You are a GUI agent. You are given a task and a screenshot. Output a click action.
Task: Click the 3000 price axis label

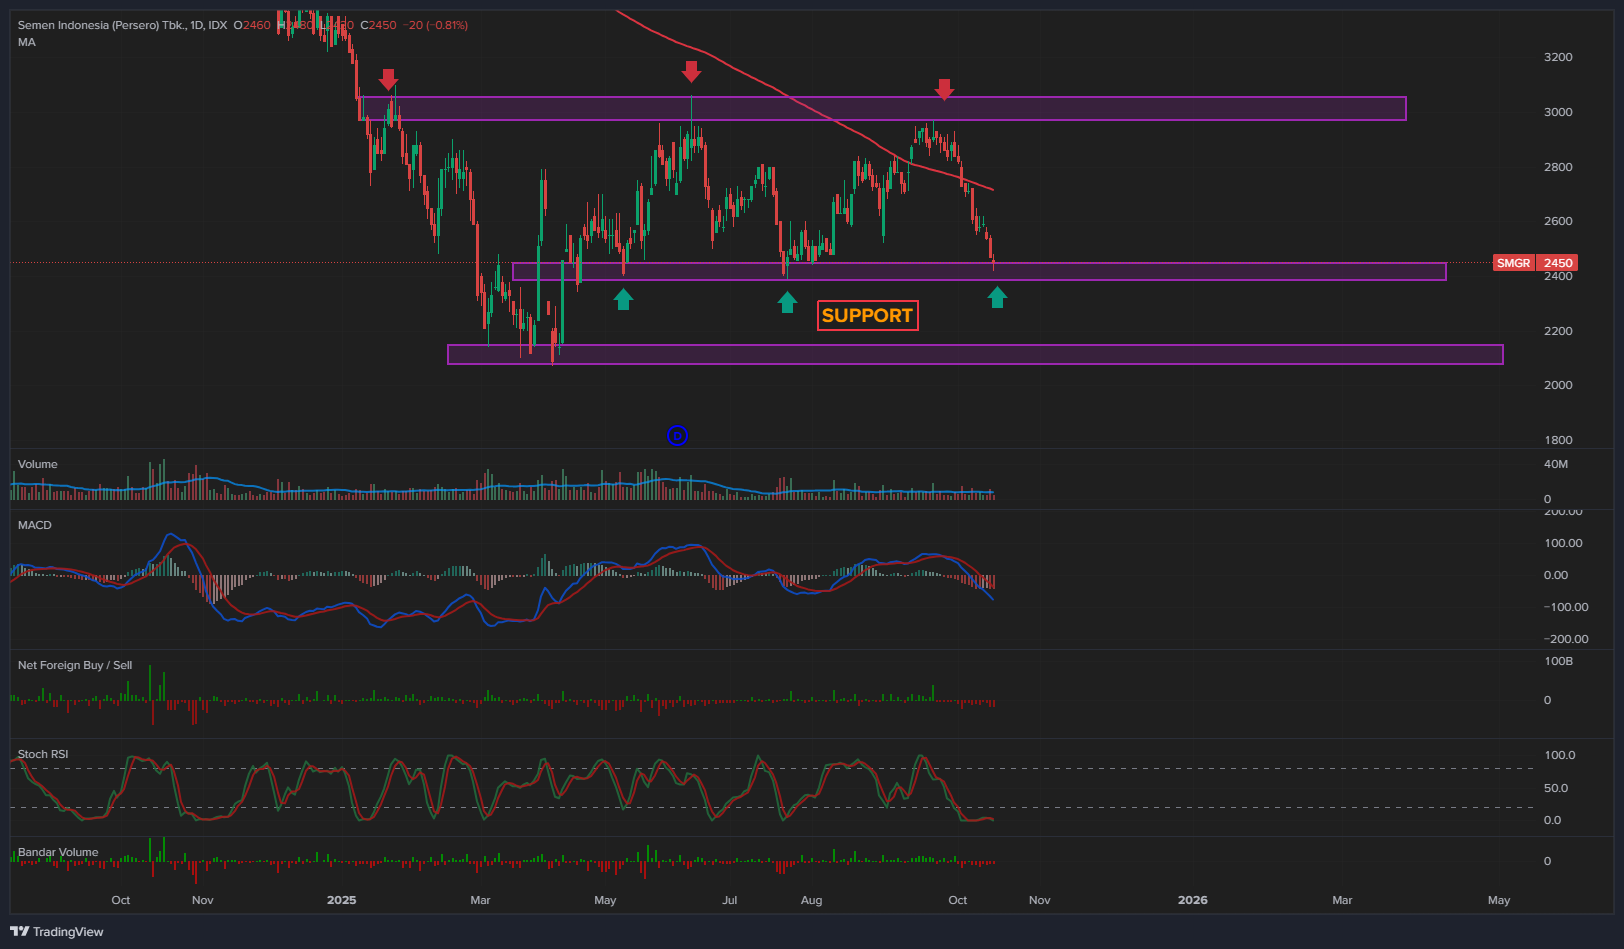coord(1558,112)
